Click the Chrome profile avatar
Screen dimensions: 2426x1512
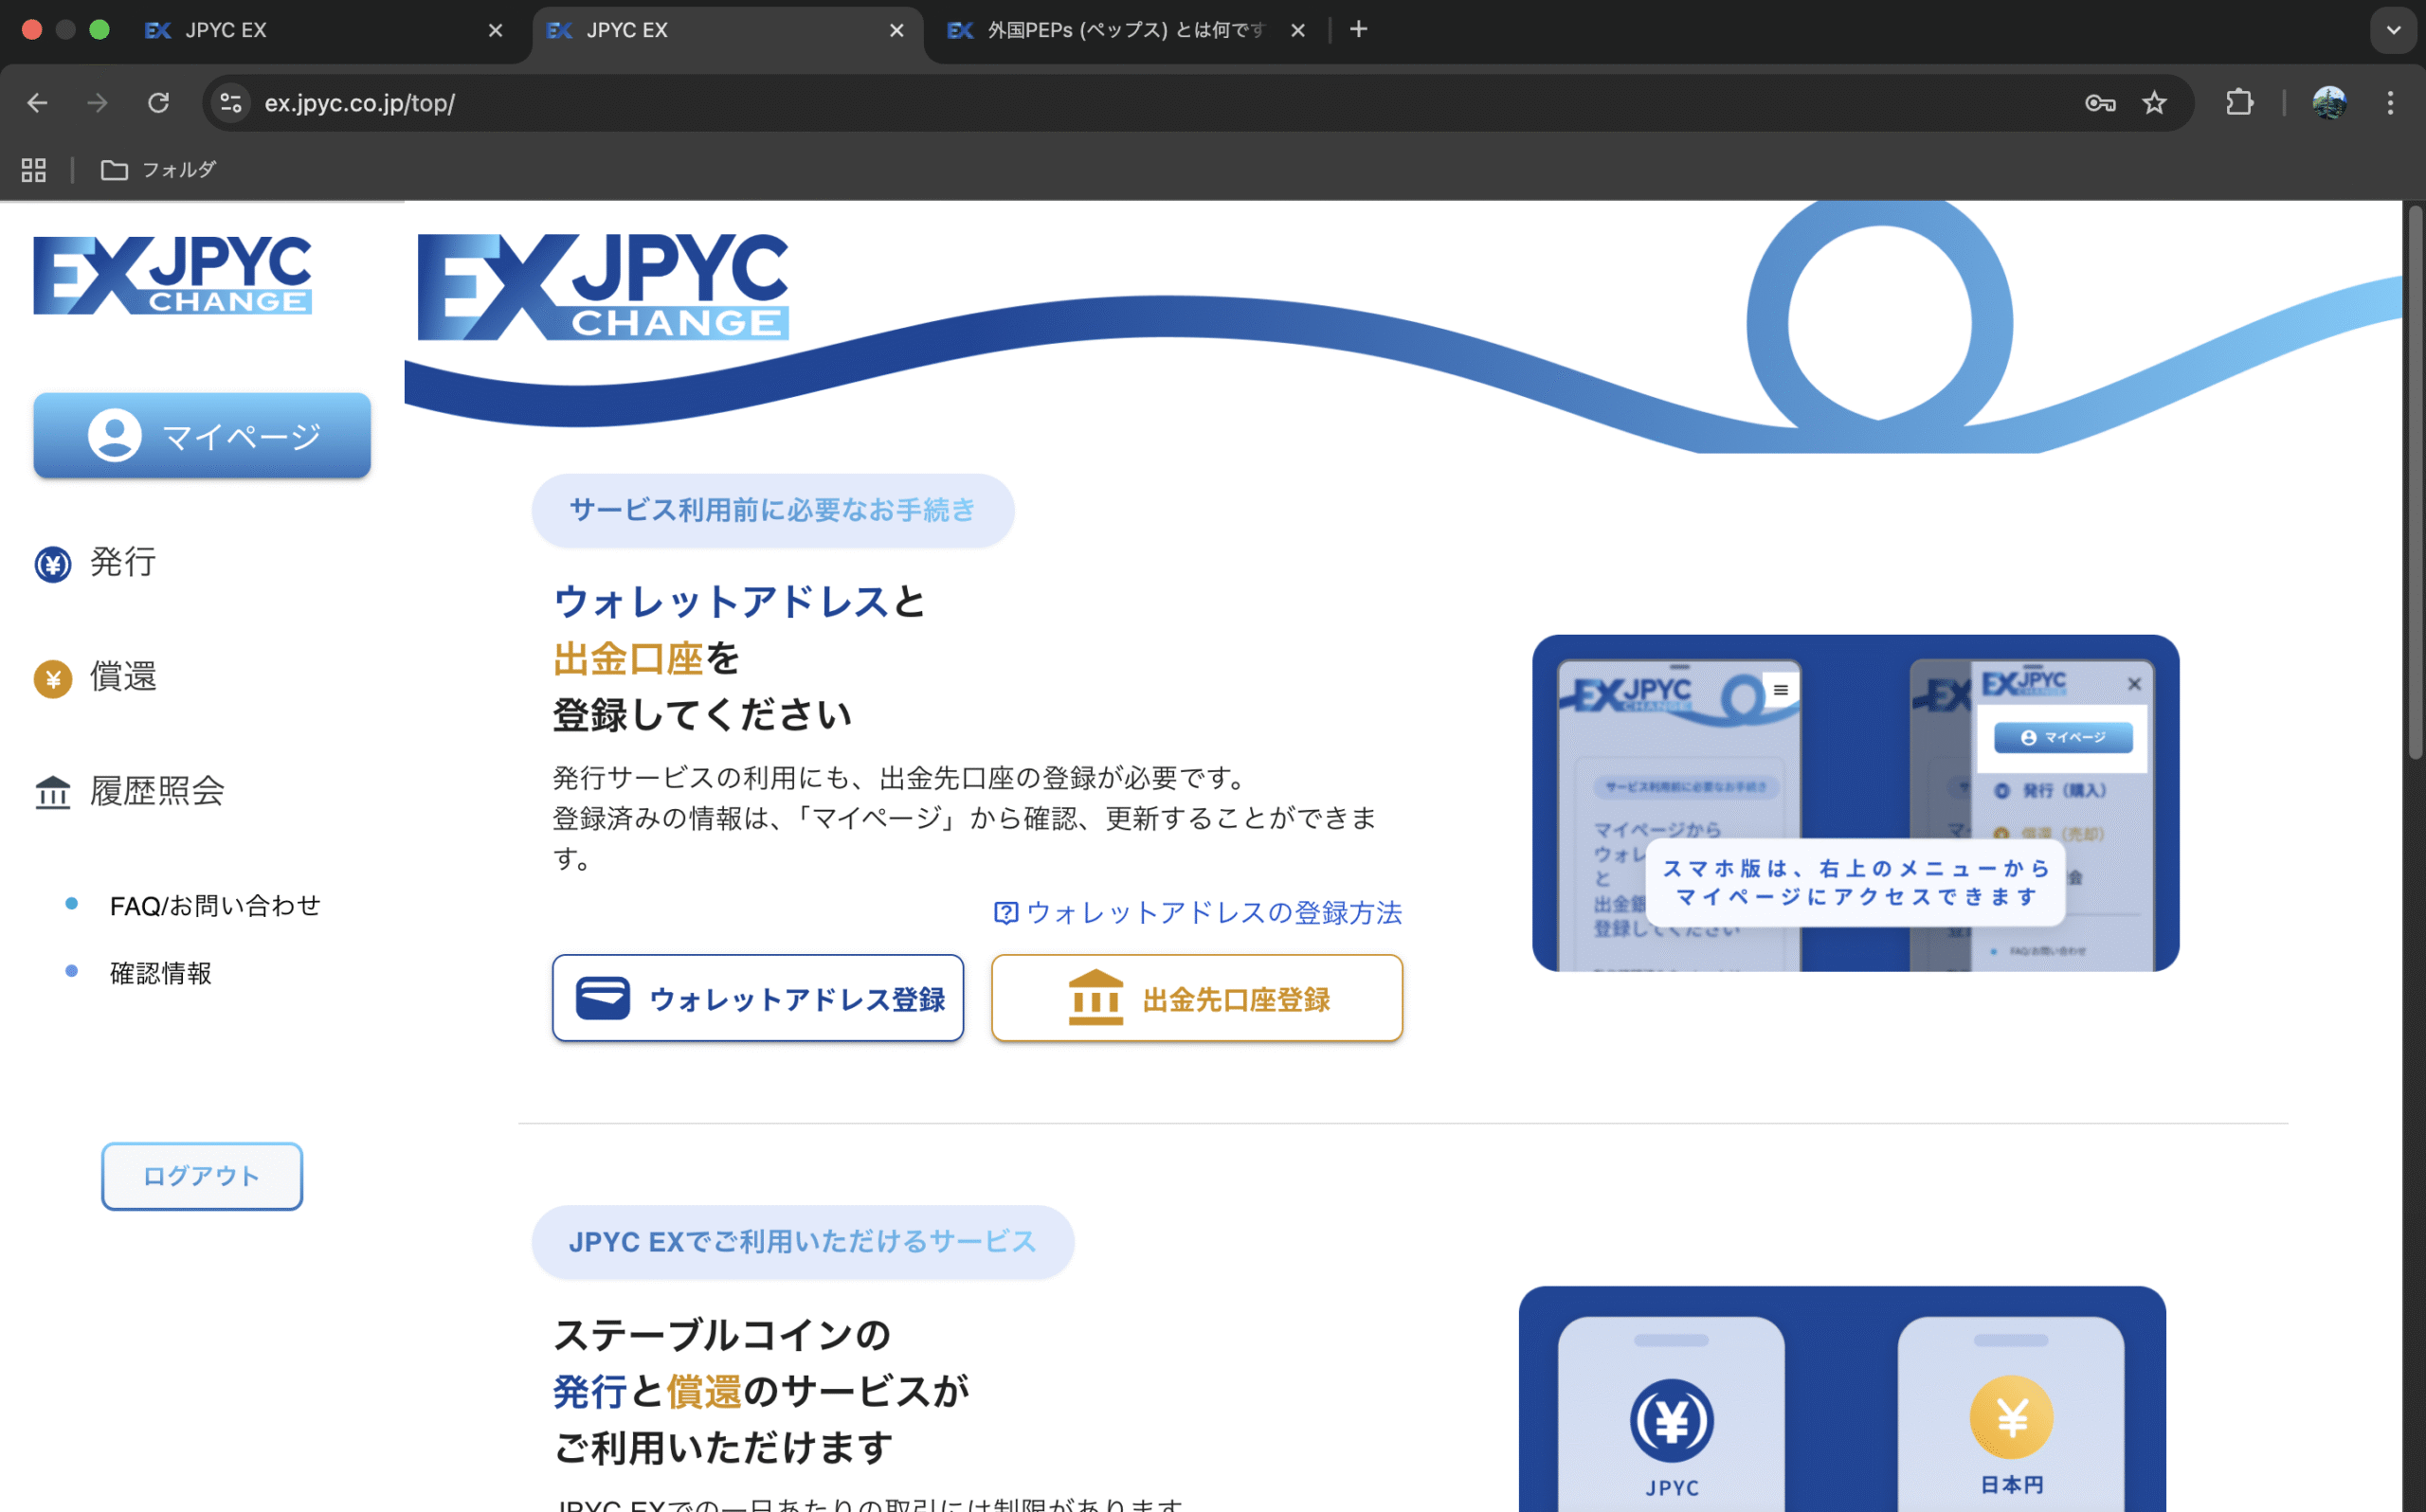click(2329, 103)
